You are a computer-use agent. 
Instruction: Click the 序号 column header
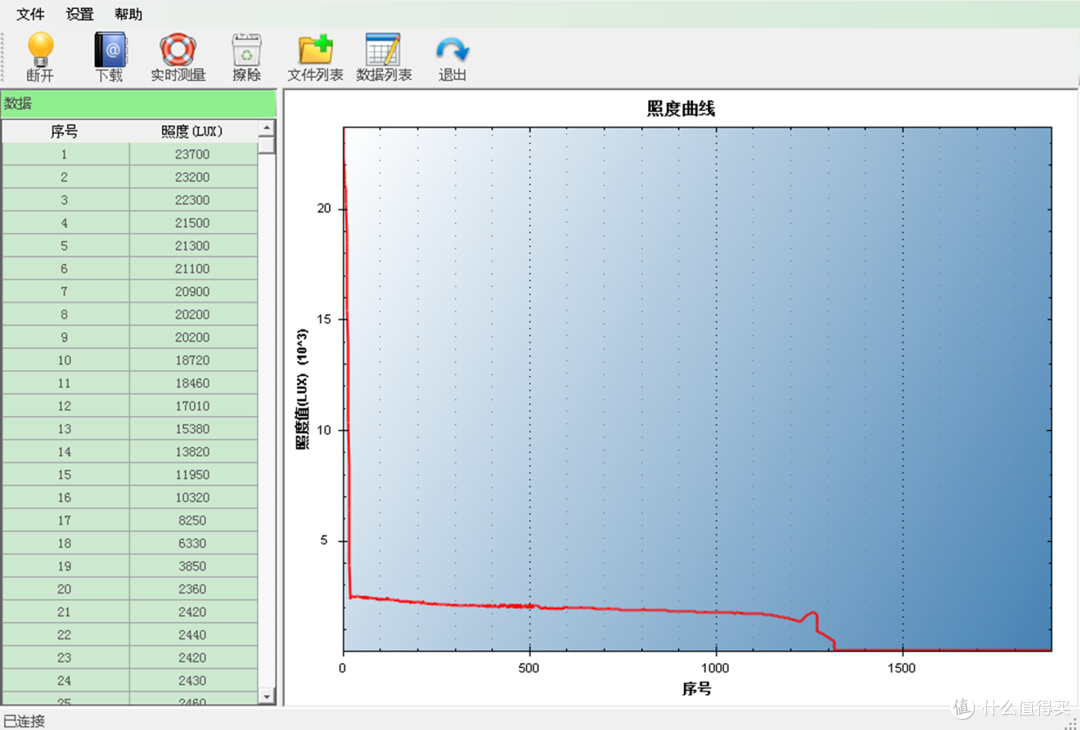coord(65,131)
